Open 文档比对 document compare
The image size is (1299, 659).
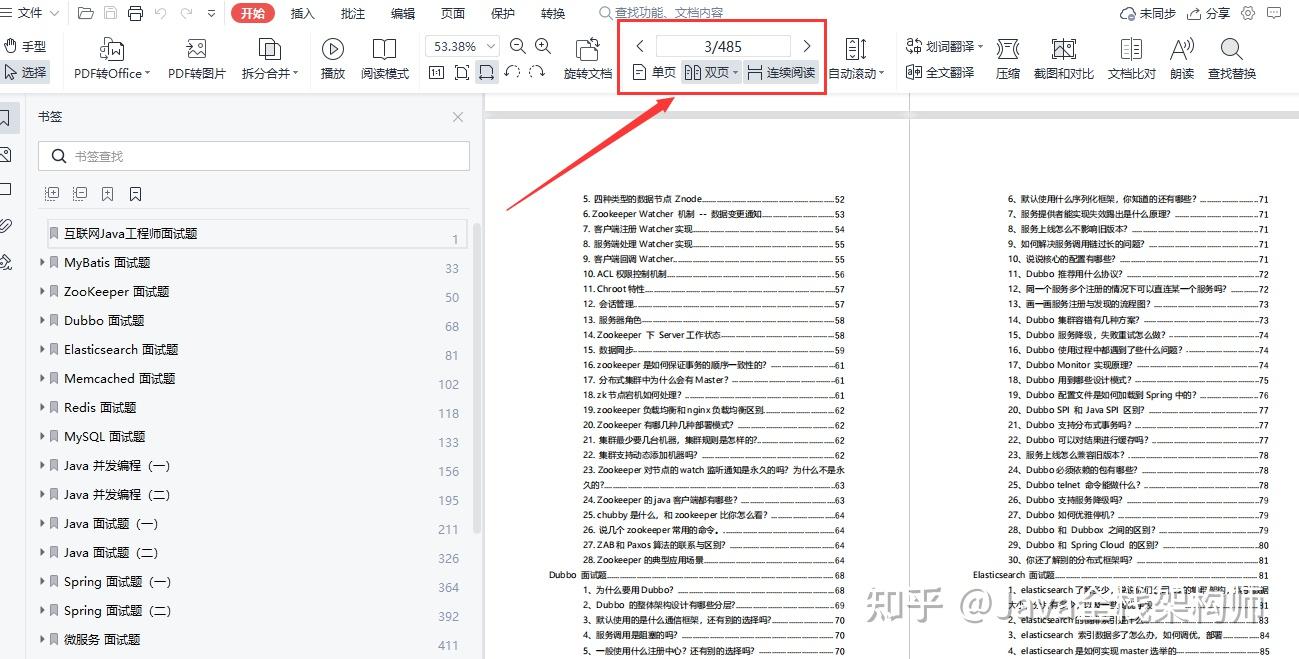[x=1132, y=59]
